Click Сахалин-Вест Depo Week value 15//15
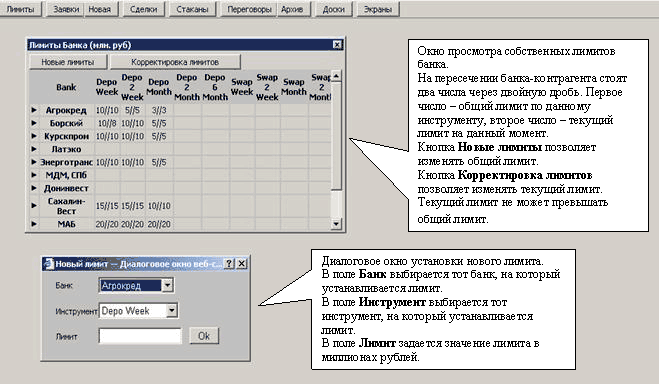The height and width of the screenshot is (384, 659). coord(107,206)
